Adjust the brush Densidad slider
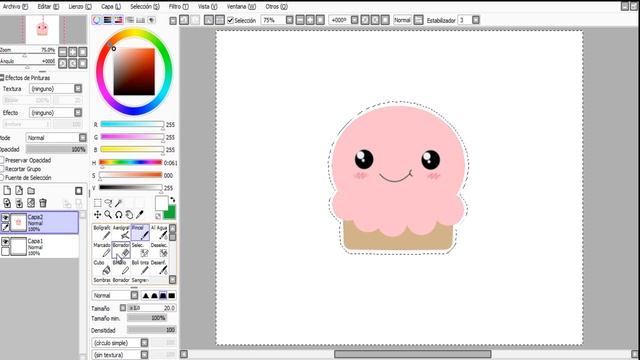 click(x=151, y=330)
